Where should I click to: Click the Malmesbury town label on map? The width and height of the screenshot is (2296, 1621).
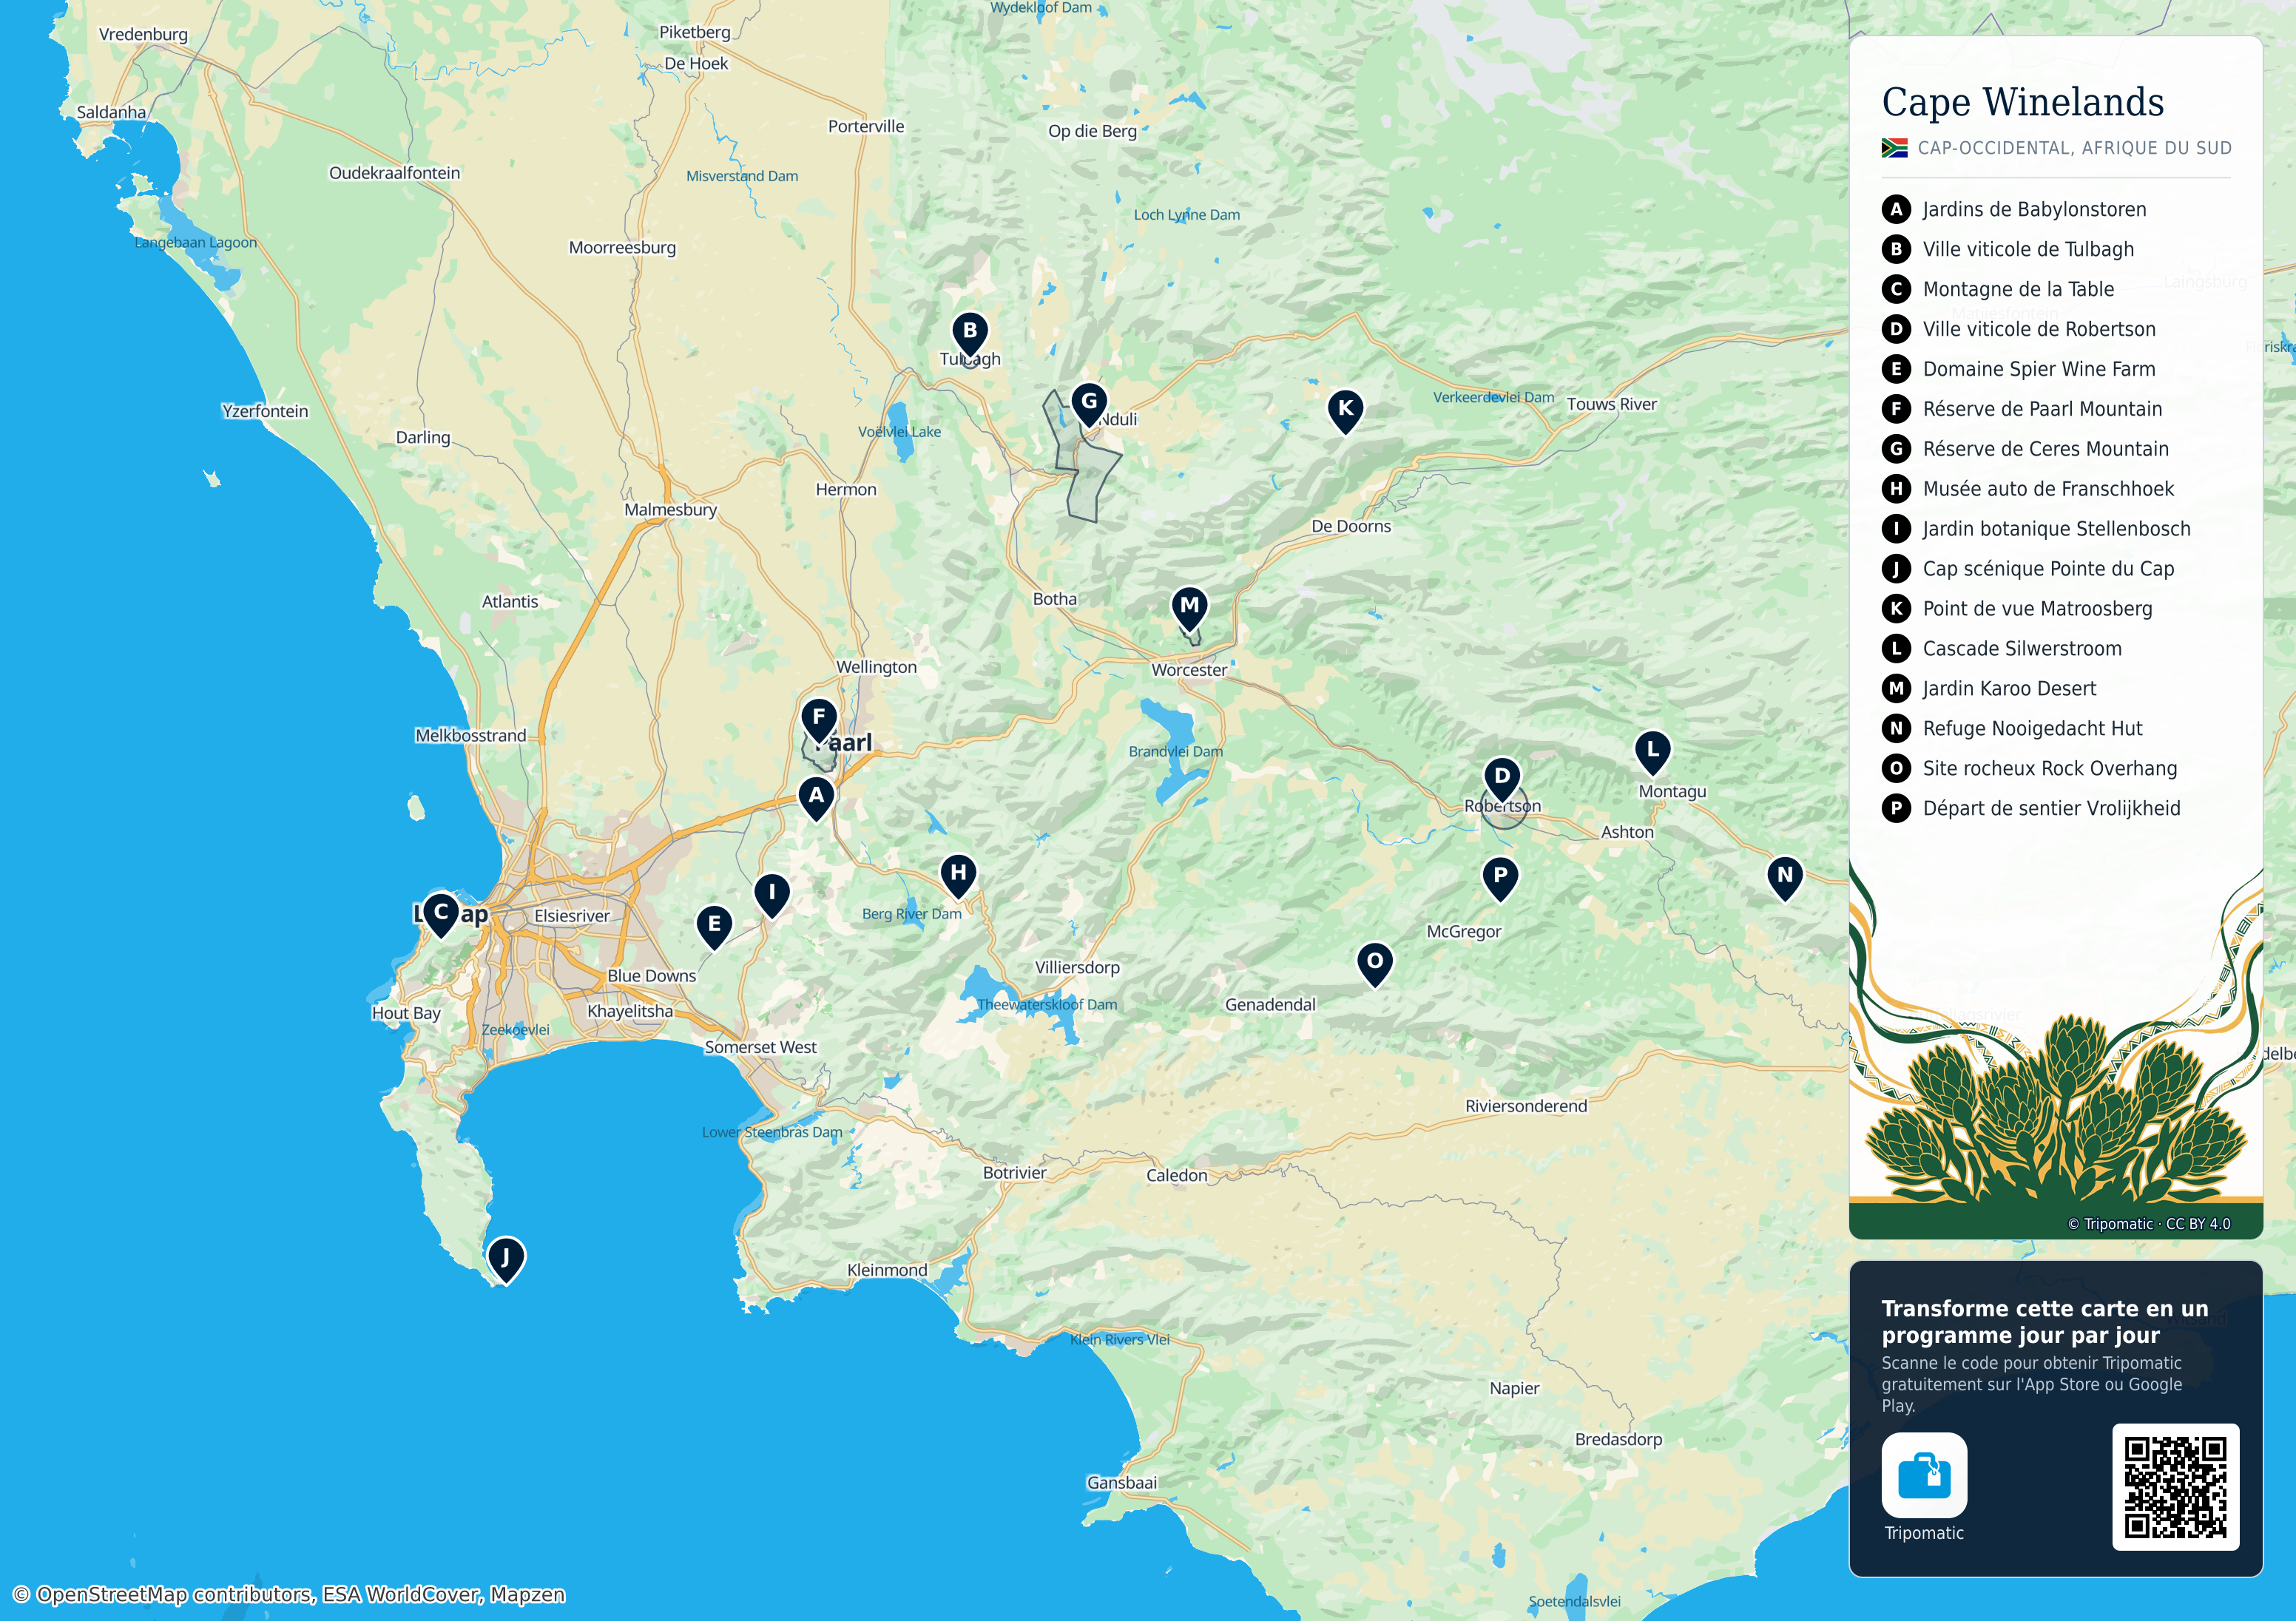(x=670, y=510)
